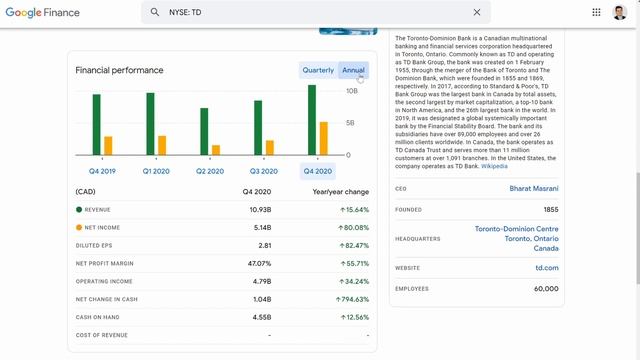This screenshot has width=640, height=360.
Task: Click the Q1 2020 orange net income bar
Action: pos(162,145)
